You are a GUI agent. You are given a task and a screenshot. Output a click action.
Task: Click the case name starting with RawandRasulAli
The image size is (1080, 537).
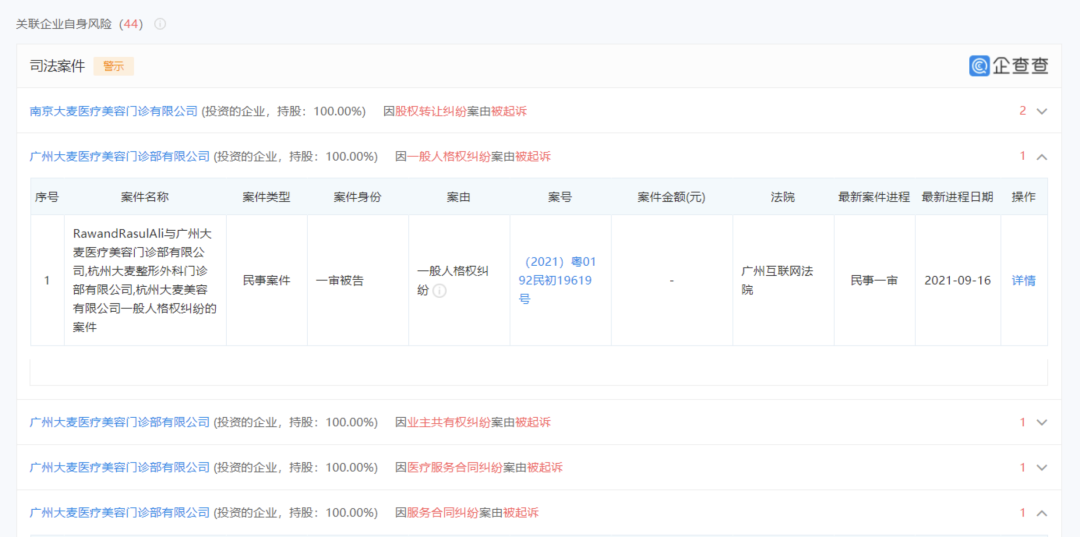click(145, 280)
